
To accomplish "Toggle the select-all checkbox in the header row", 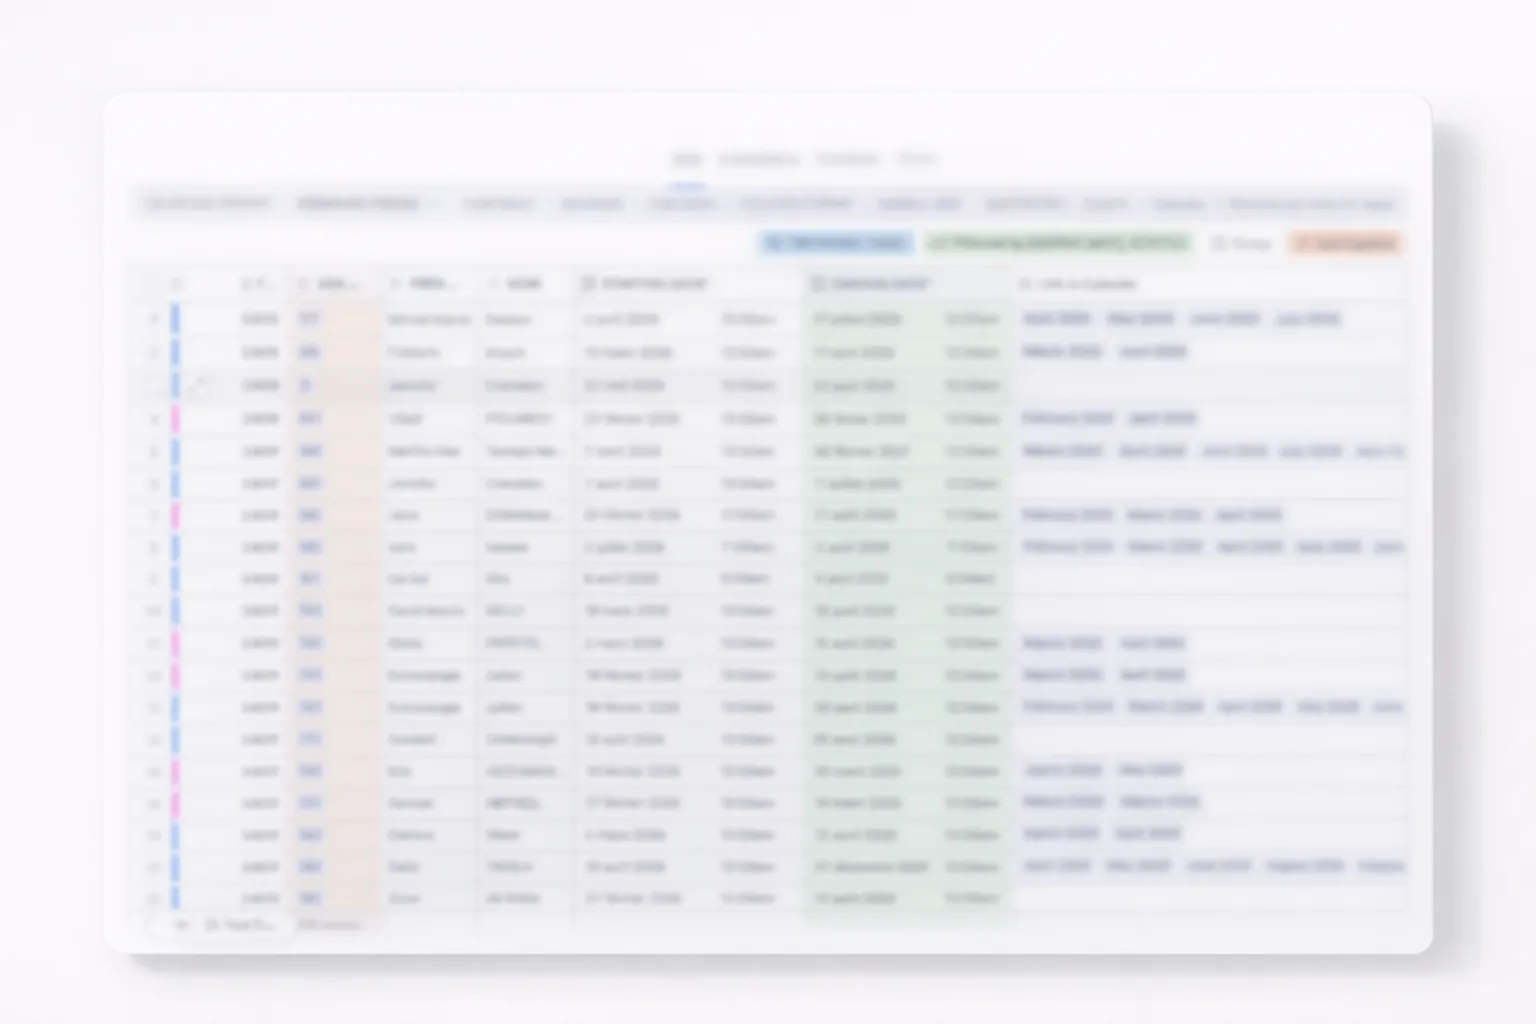I will pos(178,283).
